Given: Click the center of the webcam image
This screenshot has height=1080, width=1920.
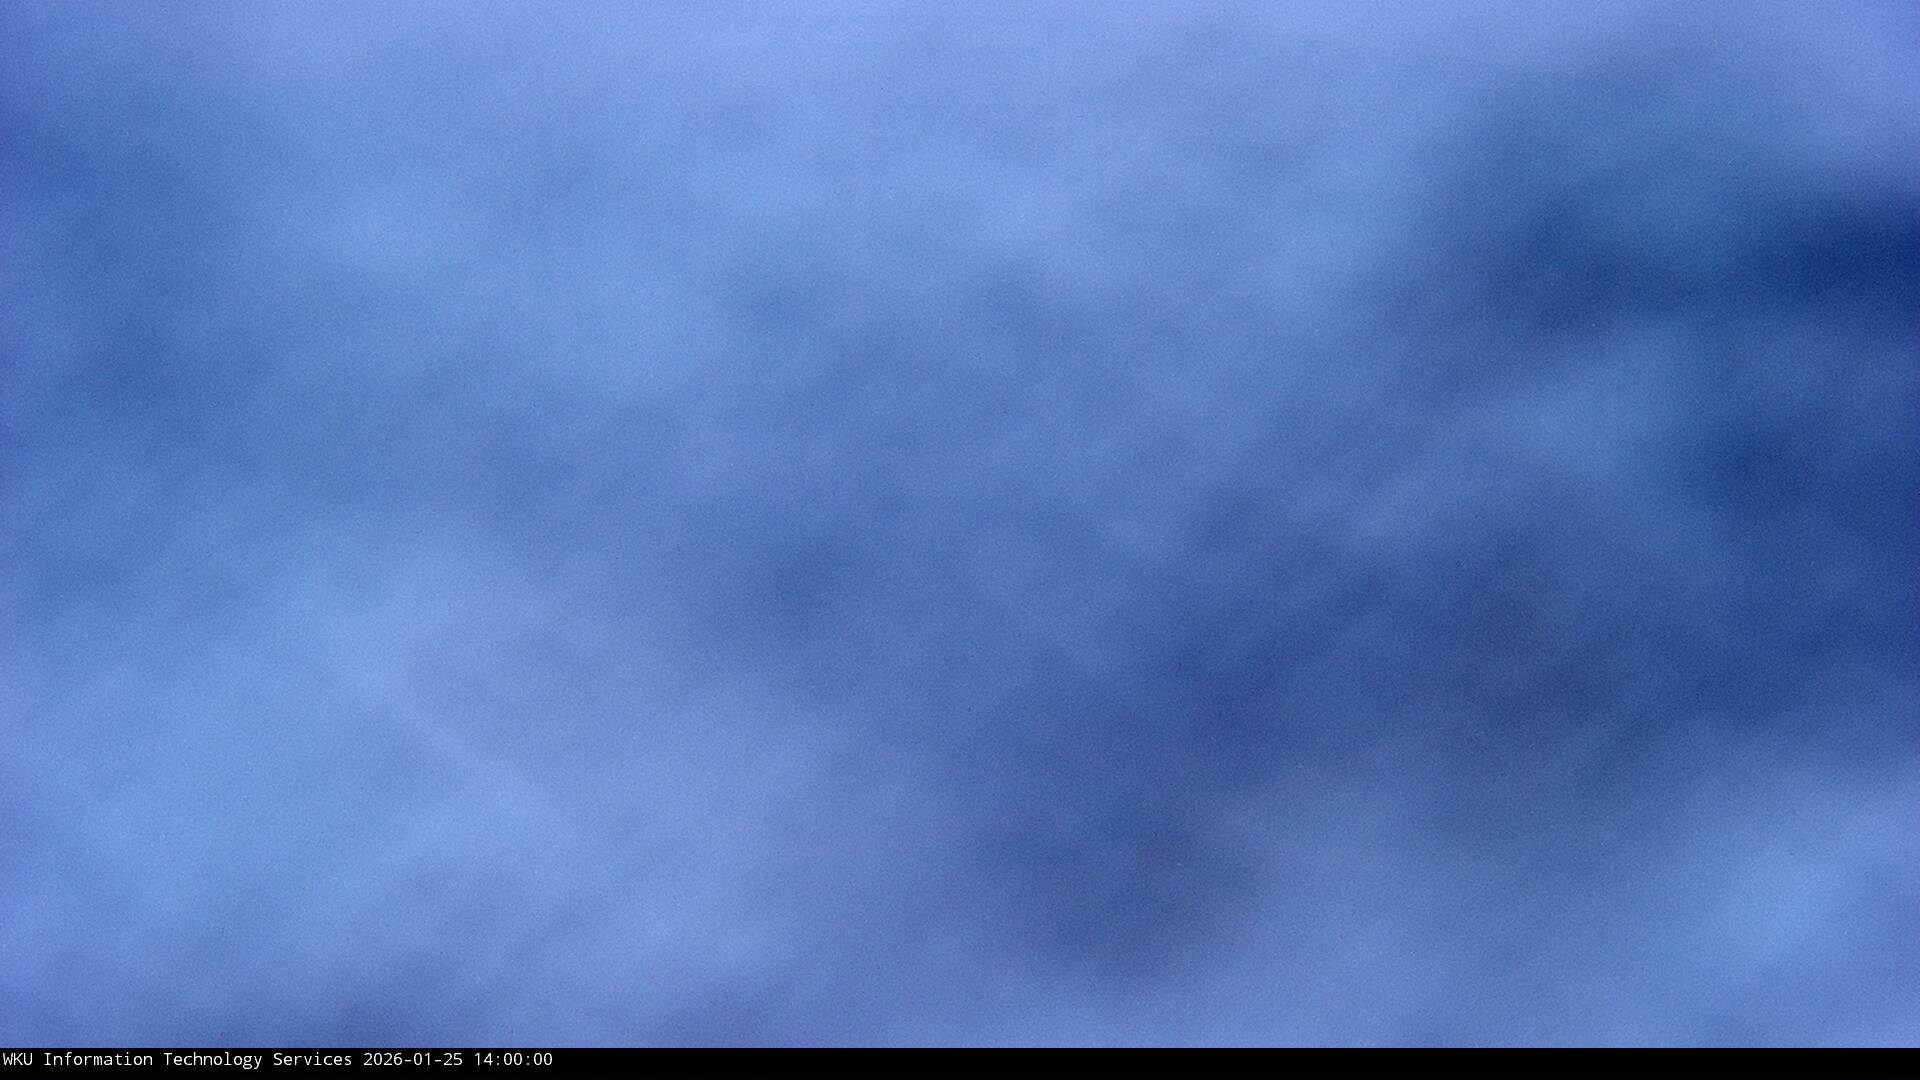Looking at the screenshot, I should 960,524.
